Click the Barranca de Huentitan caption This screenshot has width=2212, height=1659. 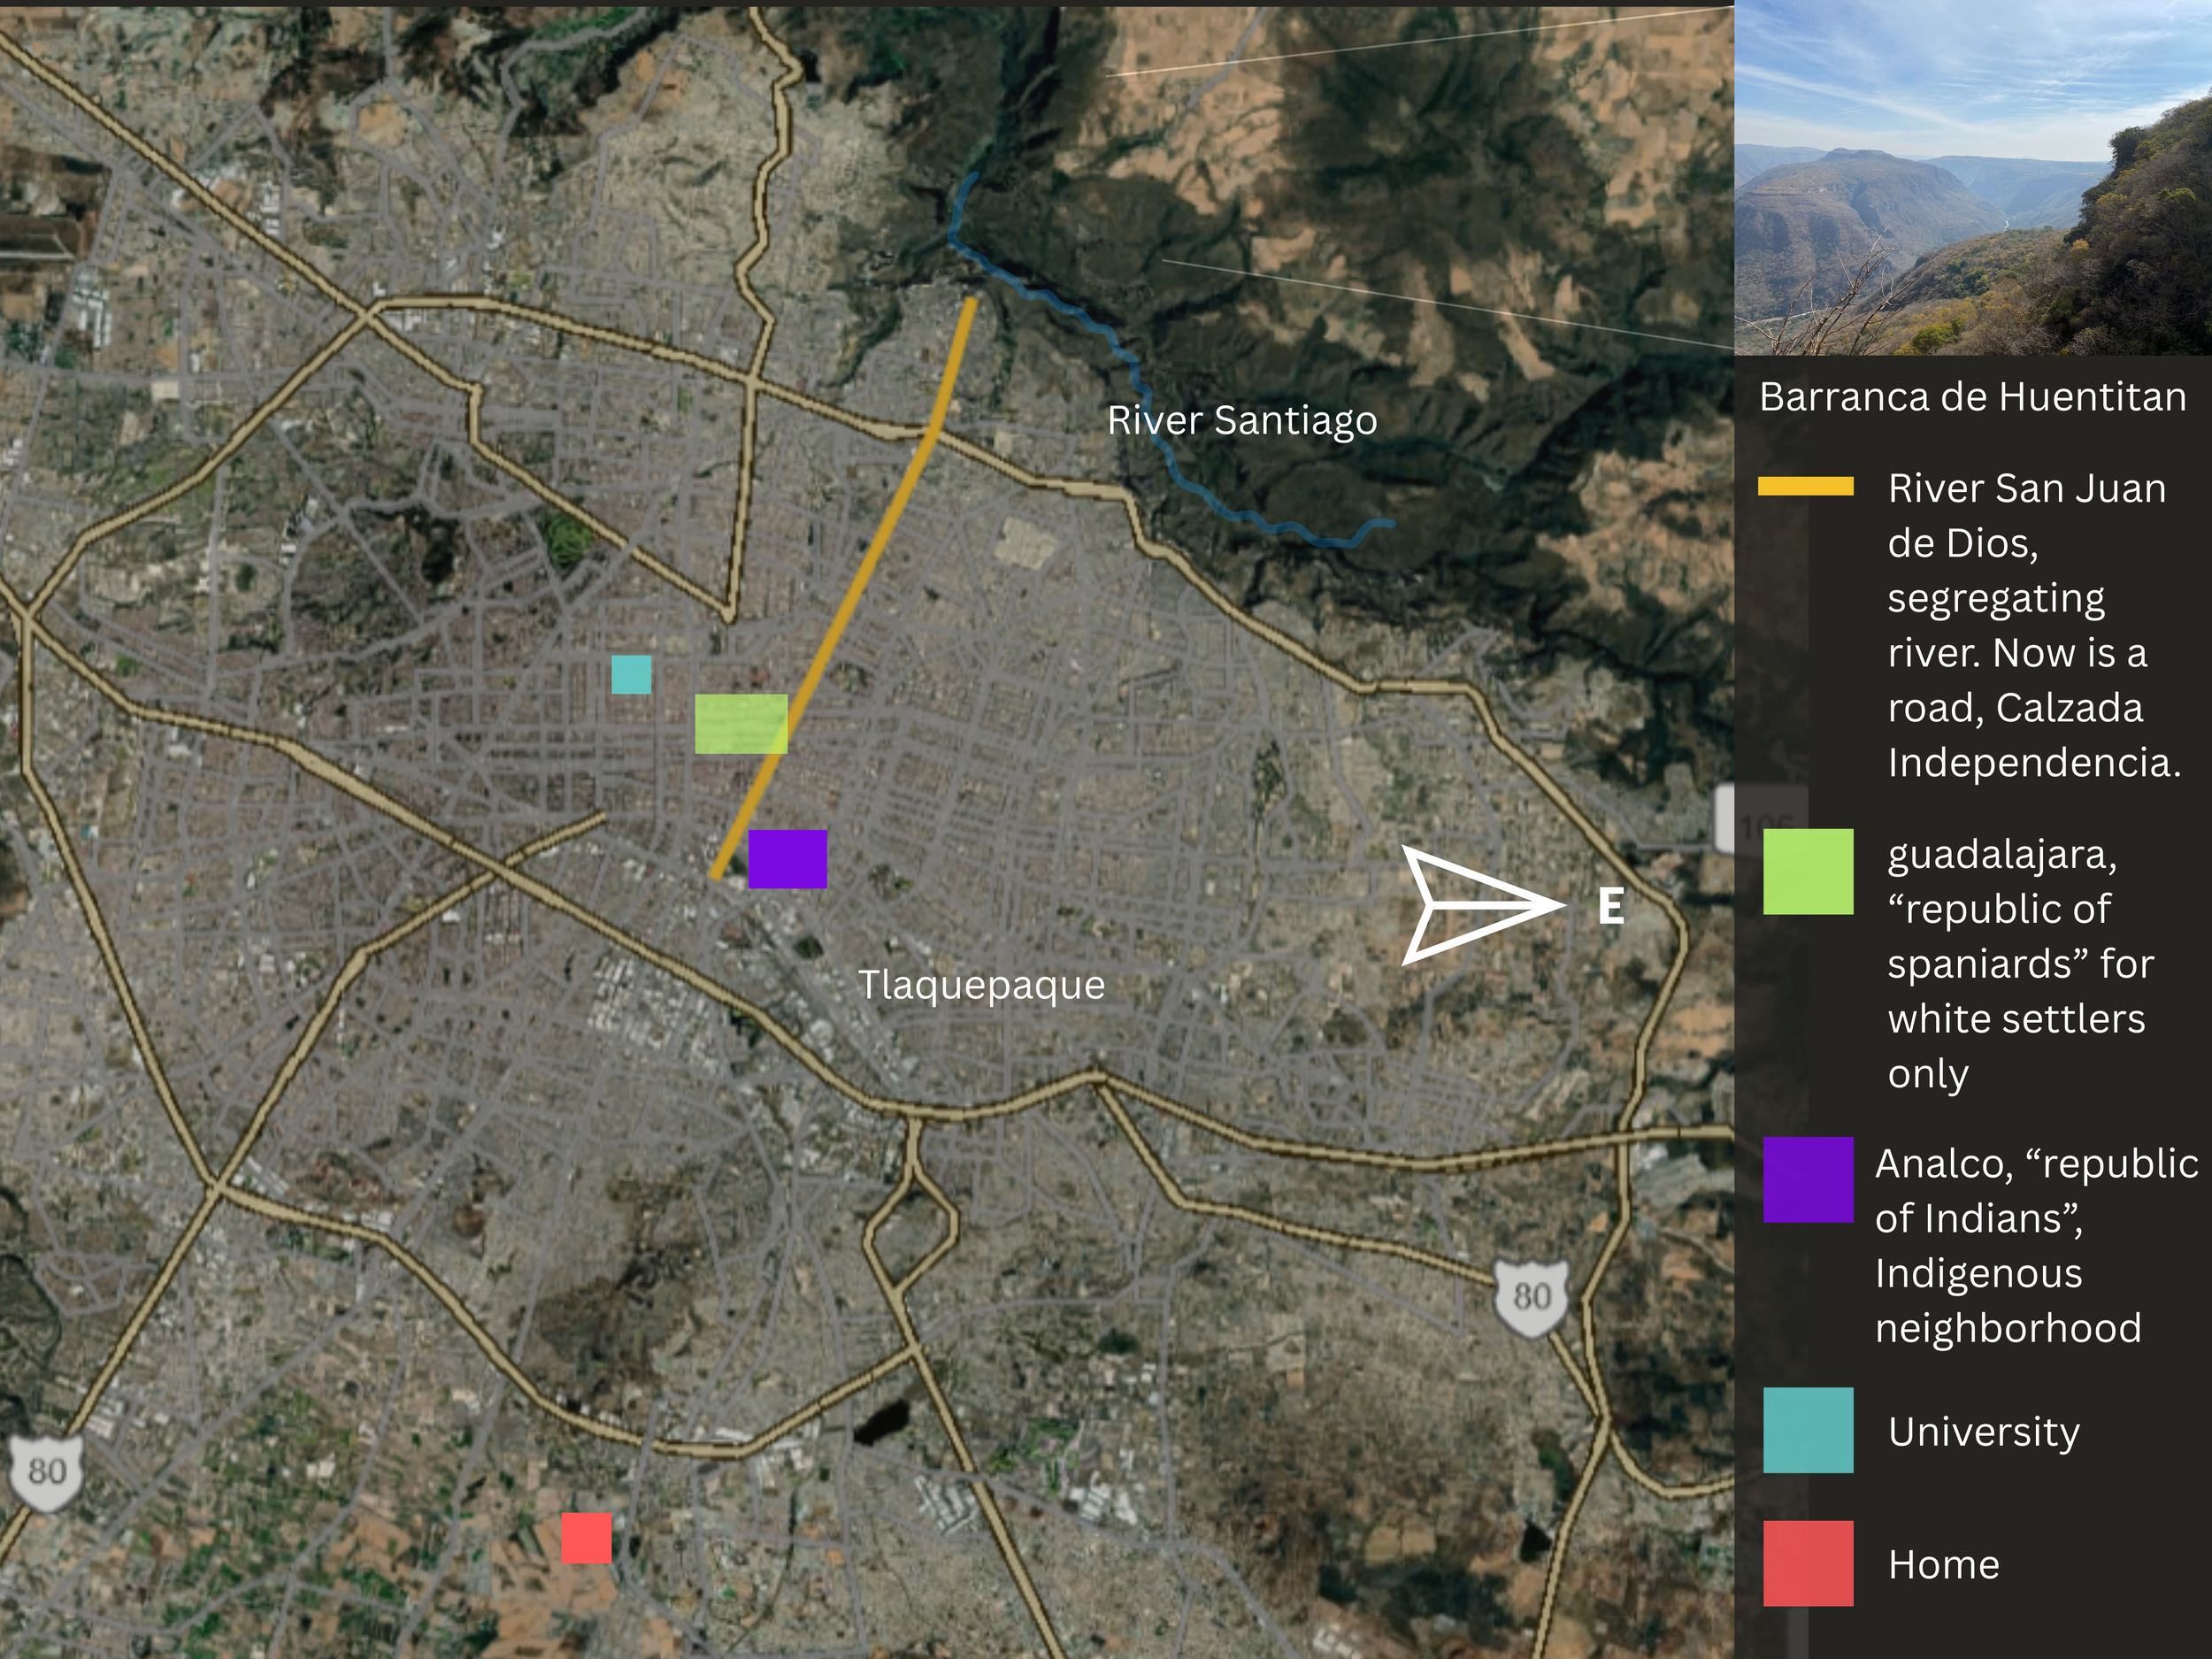[x=1972, y=397]
